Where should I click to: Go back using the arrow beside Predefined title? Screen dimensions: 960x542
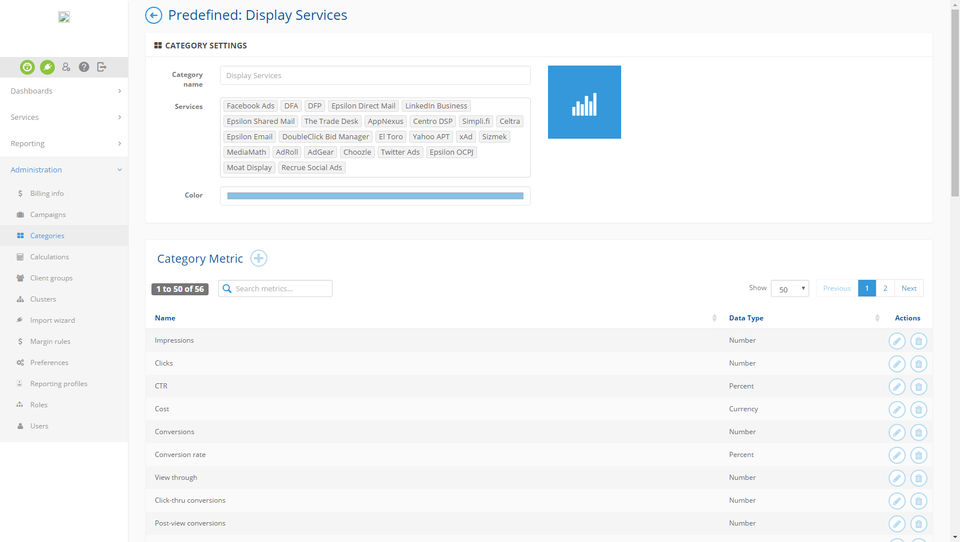[x=153, y=15]
